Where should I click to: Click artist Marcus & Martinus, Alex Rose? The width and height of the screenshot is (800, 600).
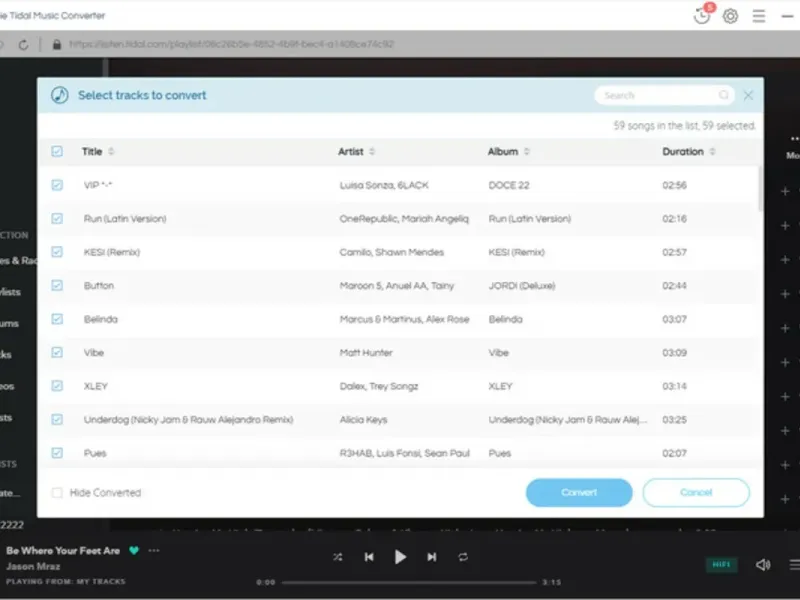(x=404, y=319)
